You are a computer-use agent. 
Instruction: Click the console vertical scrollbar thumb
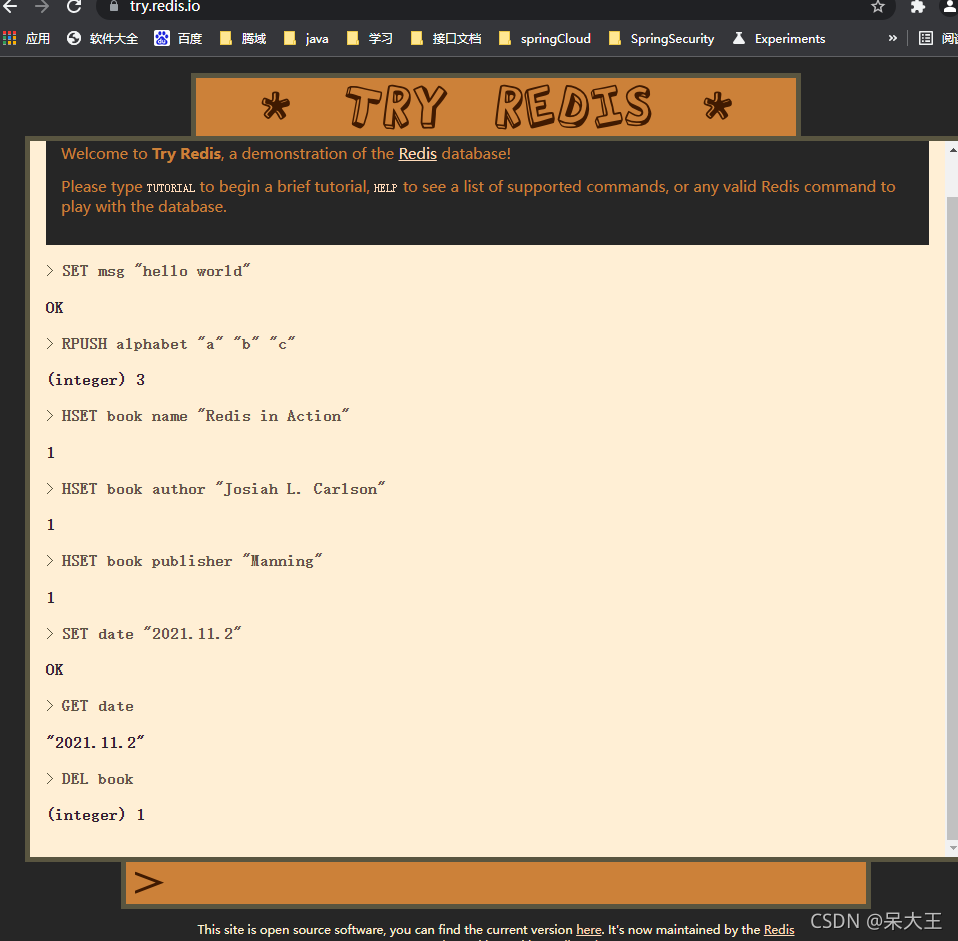click(x=953, y=517)
